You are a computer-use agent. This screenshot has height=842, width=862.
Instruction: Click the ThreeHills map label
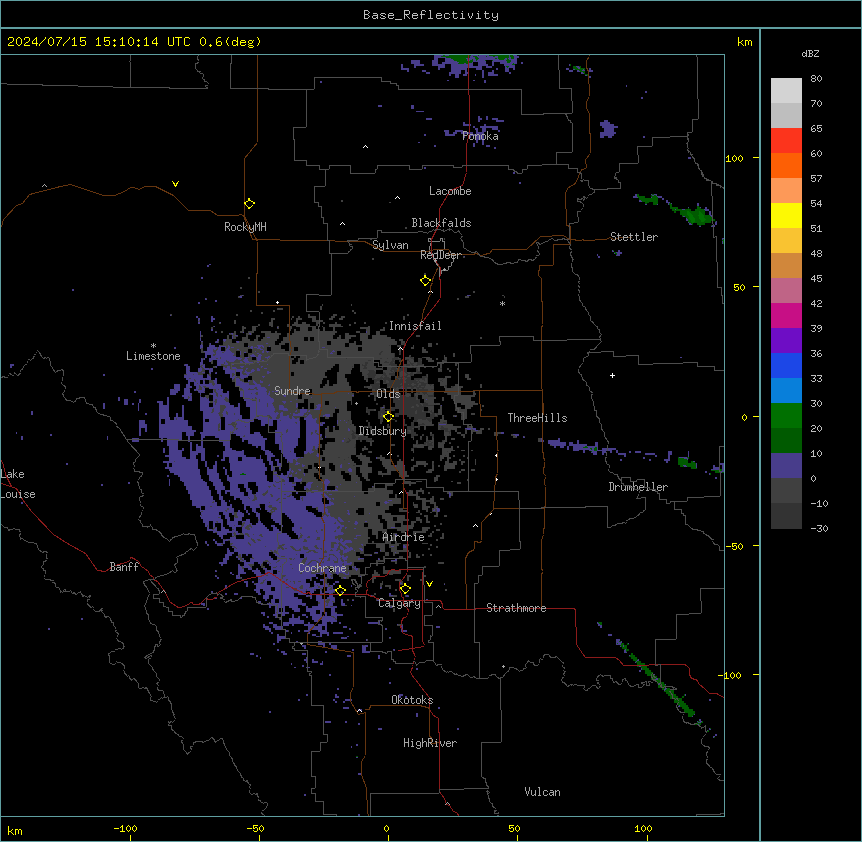[x=537, y=418]
